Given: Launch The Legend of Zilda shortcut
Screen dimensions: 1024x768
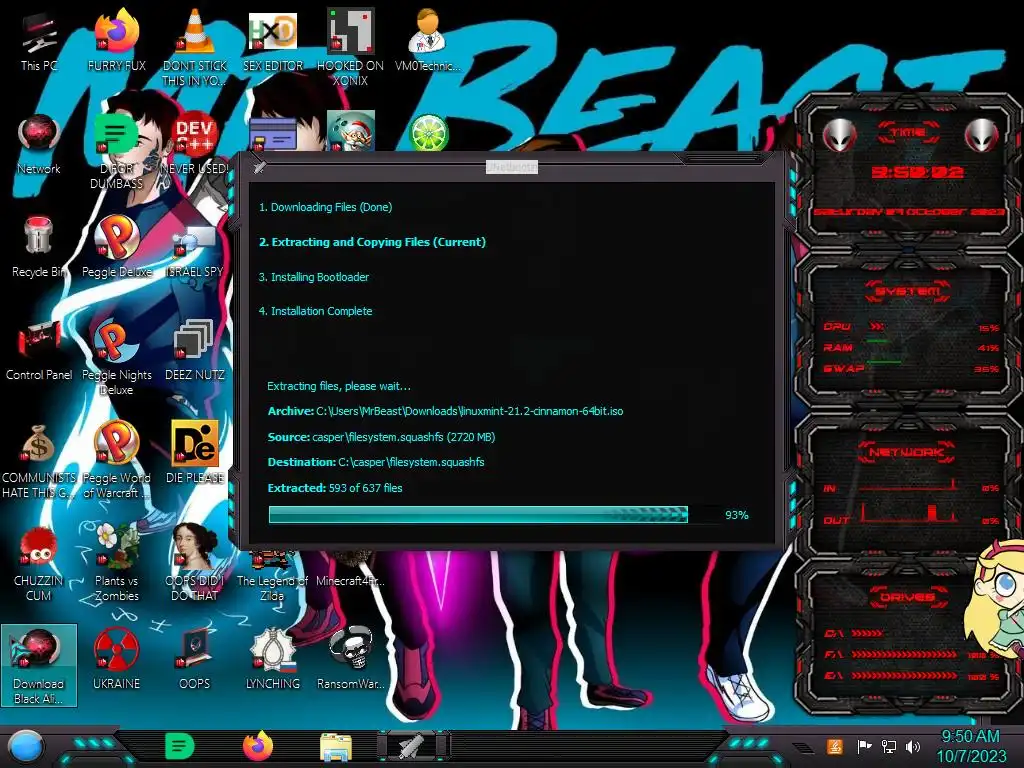Looking at the screenshot, I should pos(272,578).
